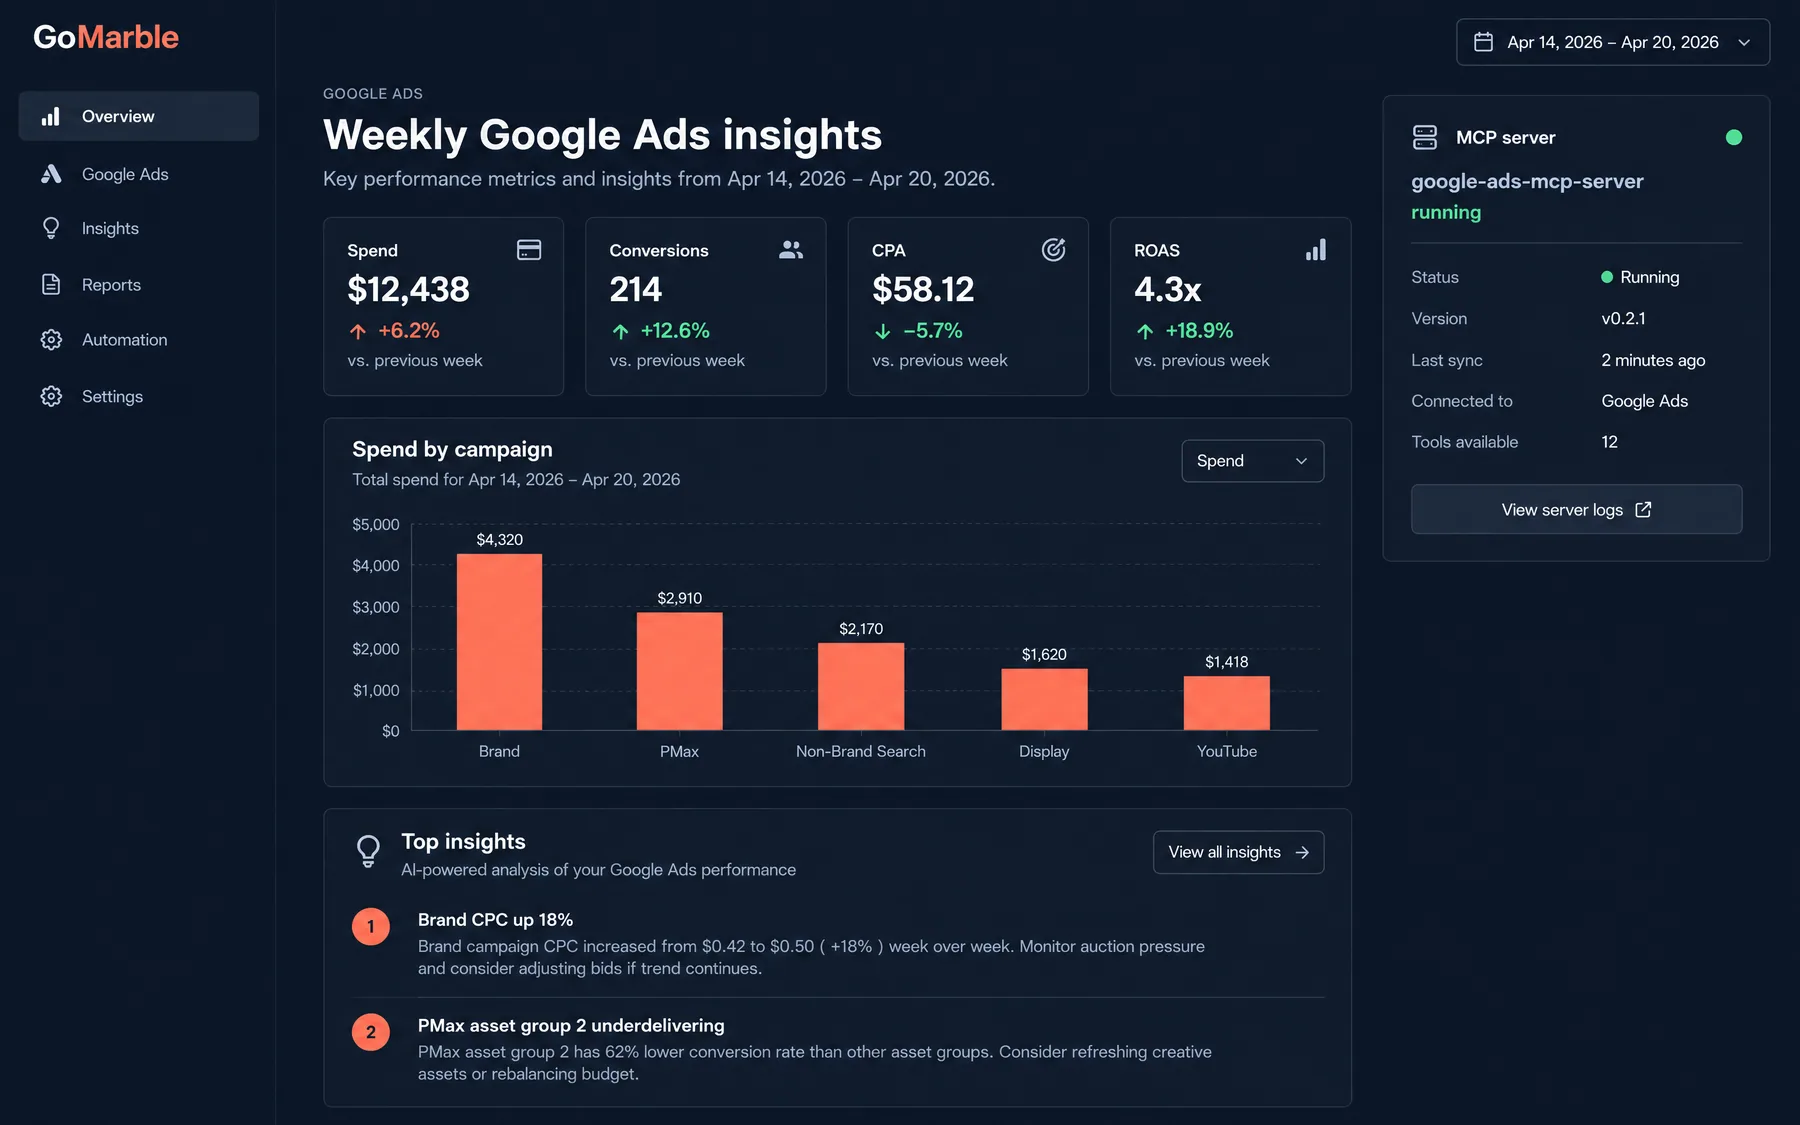Click the MCP server stack icon
The image size is (1800, 1125).
pyautogui.click(x=1425, y=137)
